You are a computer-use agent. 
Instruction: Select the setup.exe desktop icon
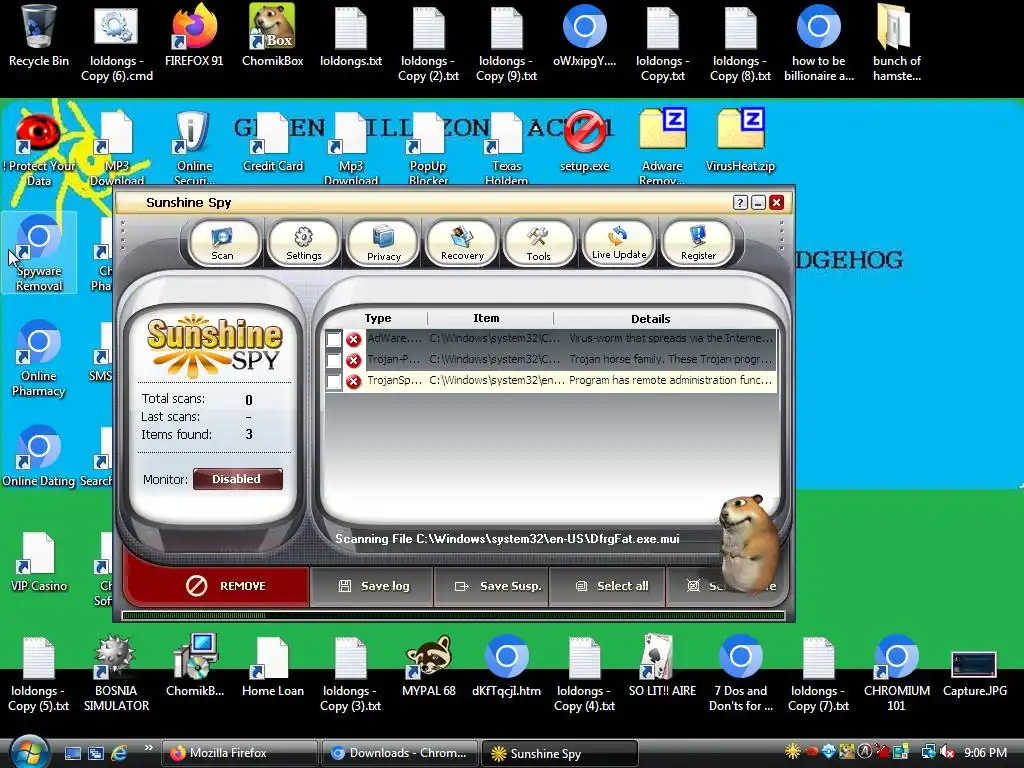pos(584,140)
